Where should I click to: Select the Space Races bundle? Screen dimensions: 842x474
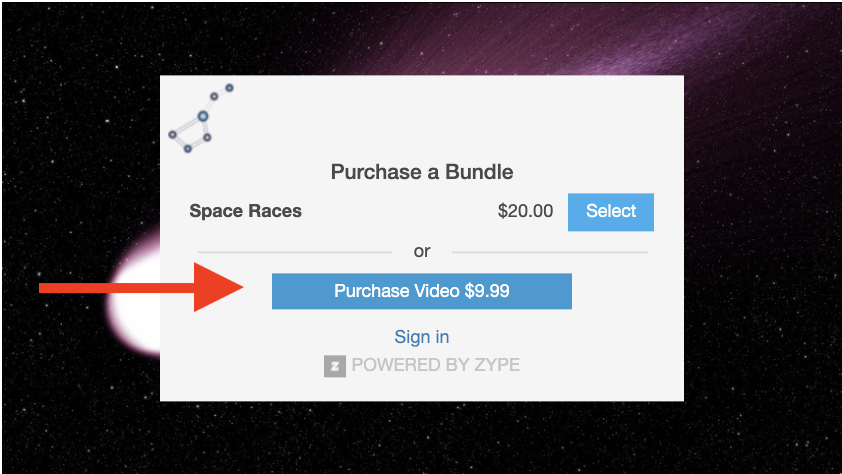pyautogui.click(x=611, y=212)
